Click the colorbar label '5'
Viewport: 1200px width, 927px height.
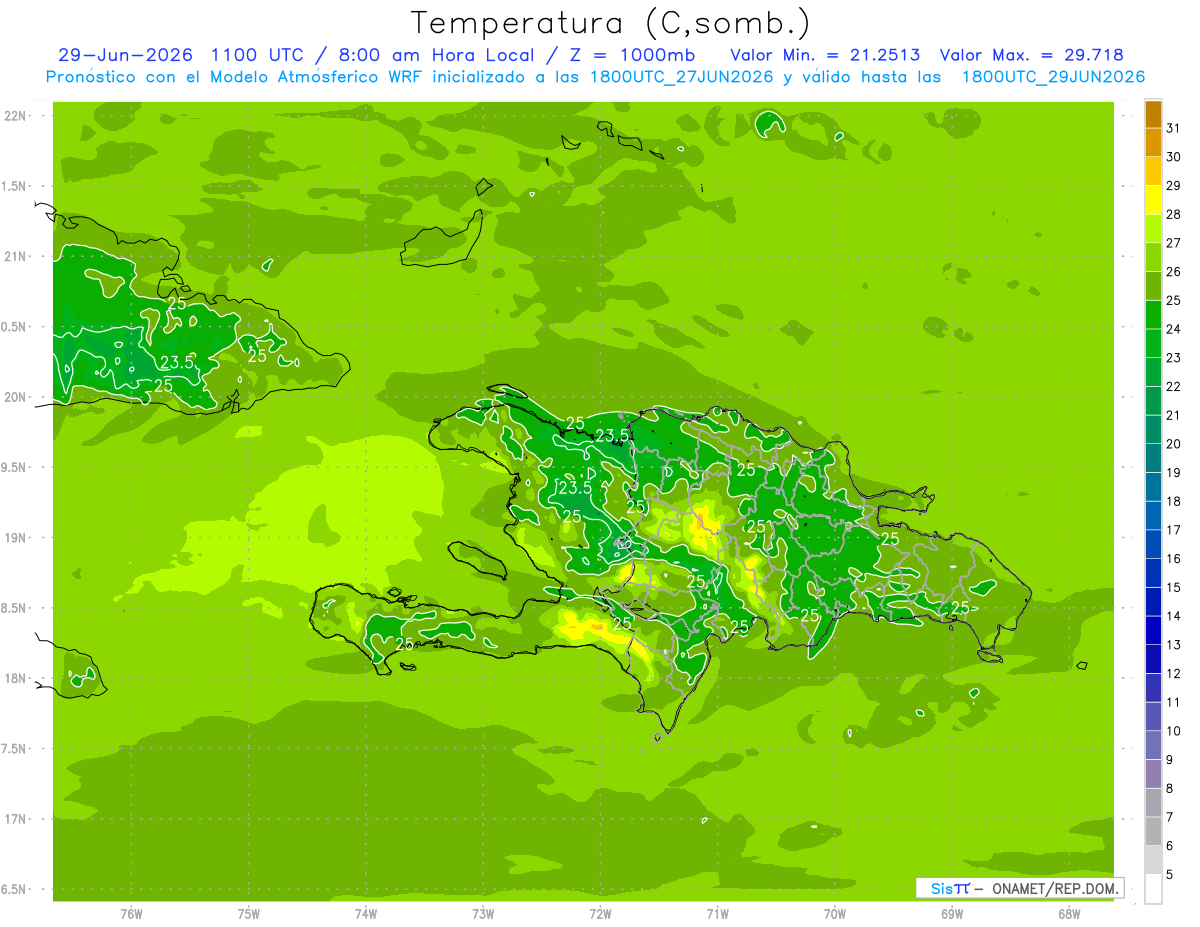pos(1170,875)
